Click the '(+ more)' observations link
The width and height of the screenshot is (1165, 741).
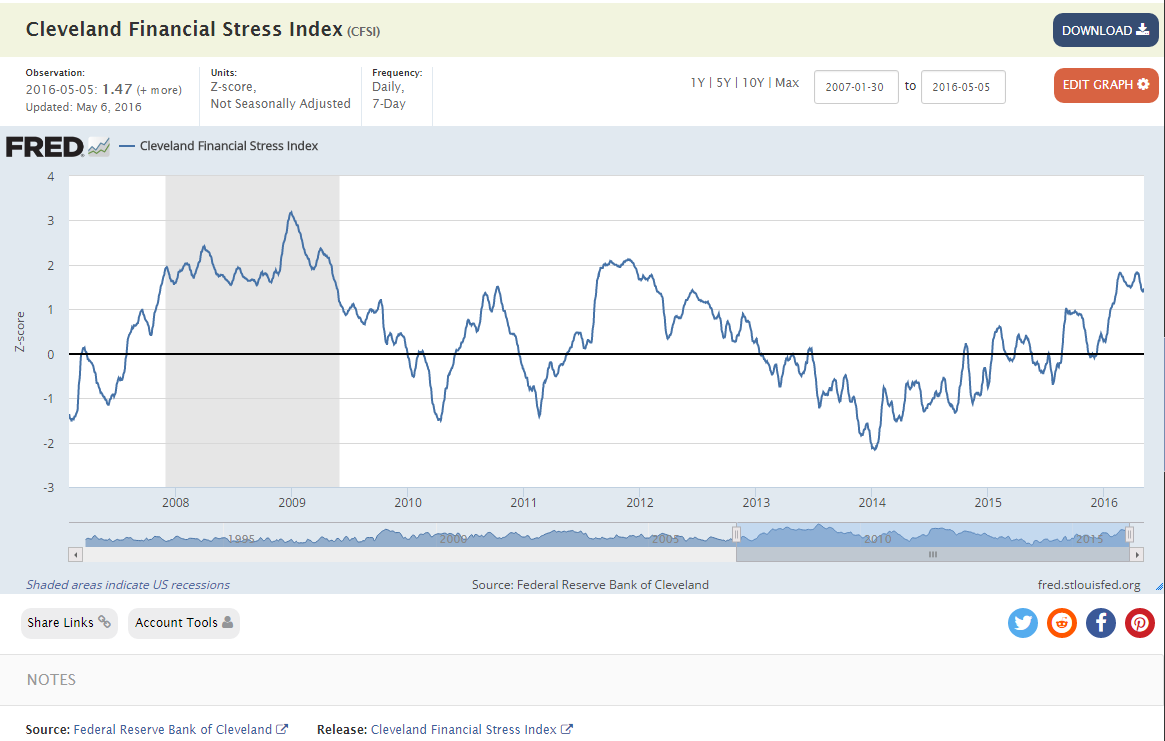click(x=159, y=90)
